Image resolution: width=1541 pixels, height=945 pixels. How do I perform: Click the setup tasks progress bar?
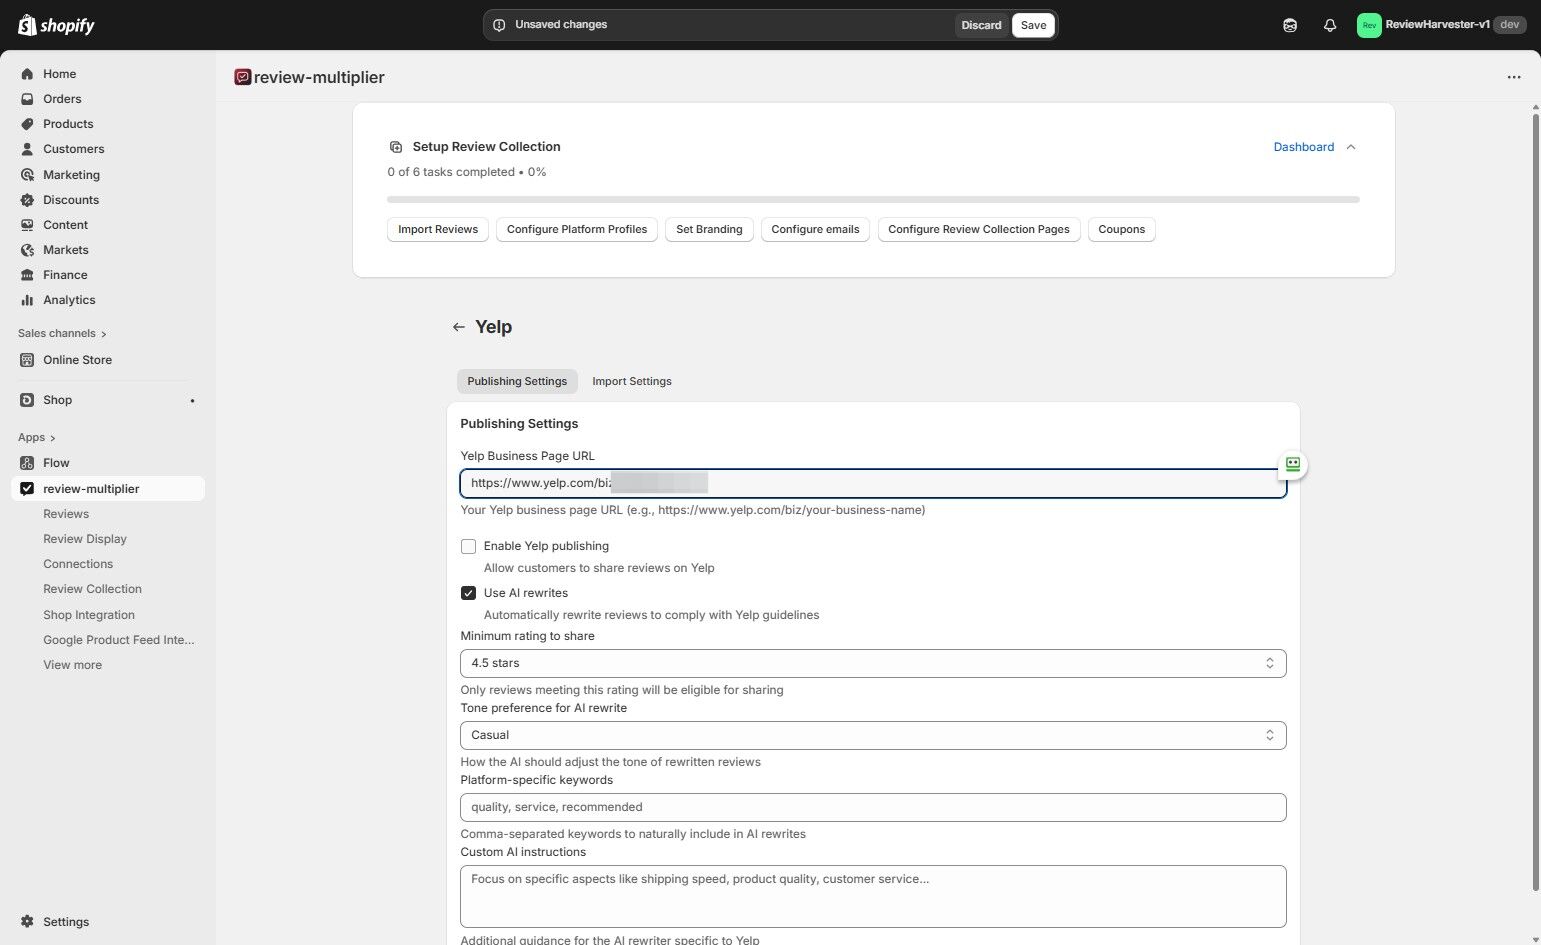coord(872,199)
